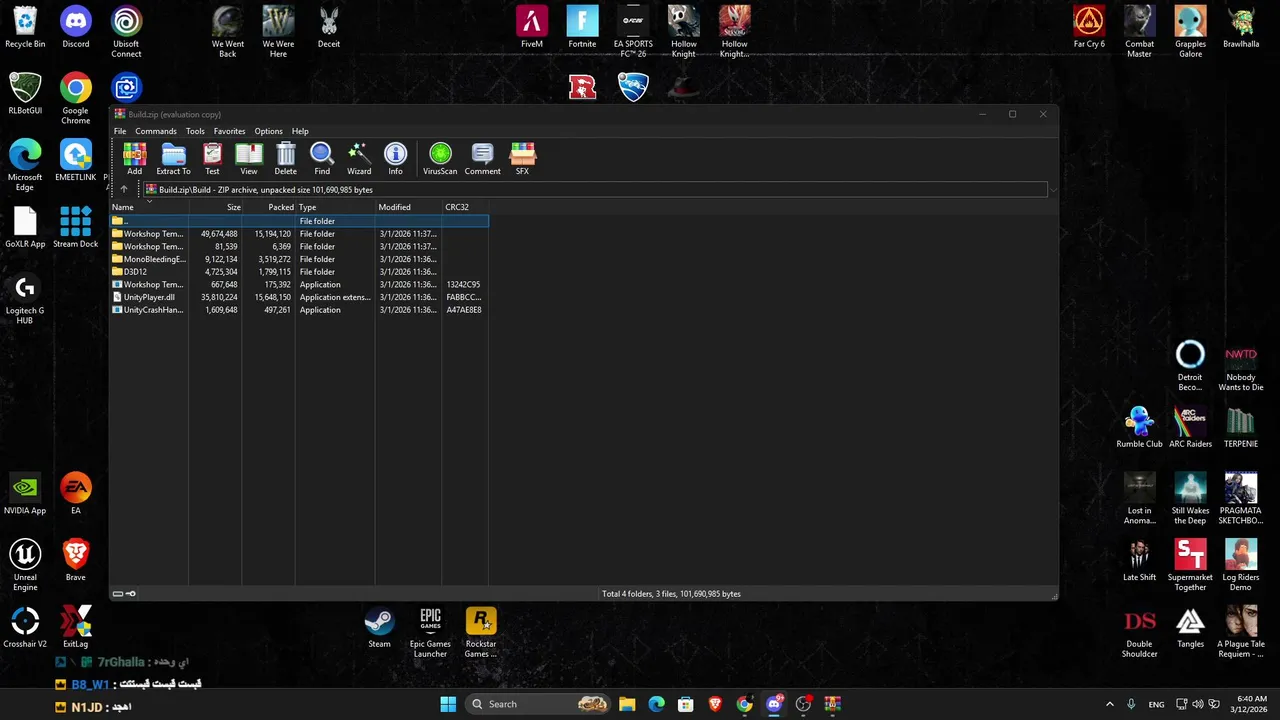Open the Options menu
This screenshot has height=720, width=1280.
[x=268, y=131]
